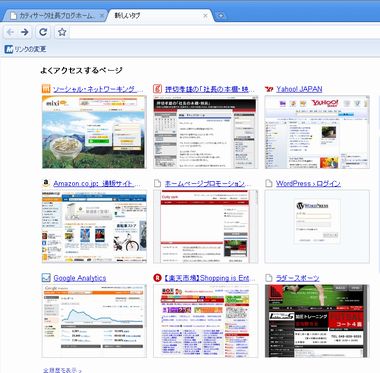This screenshot has height=373, width=380.
Task: Open a new tab with the plus button
Action: coord(220,15)
